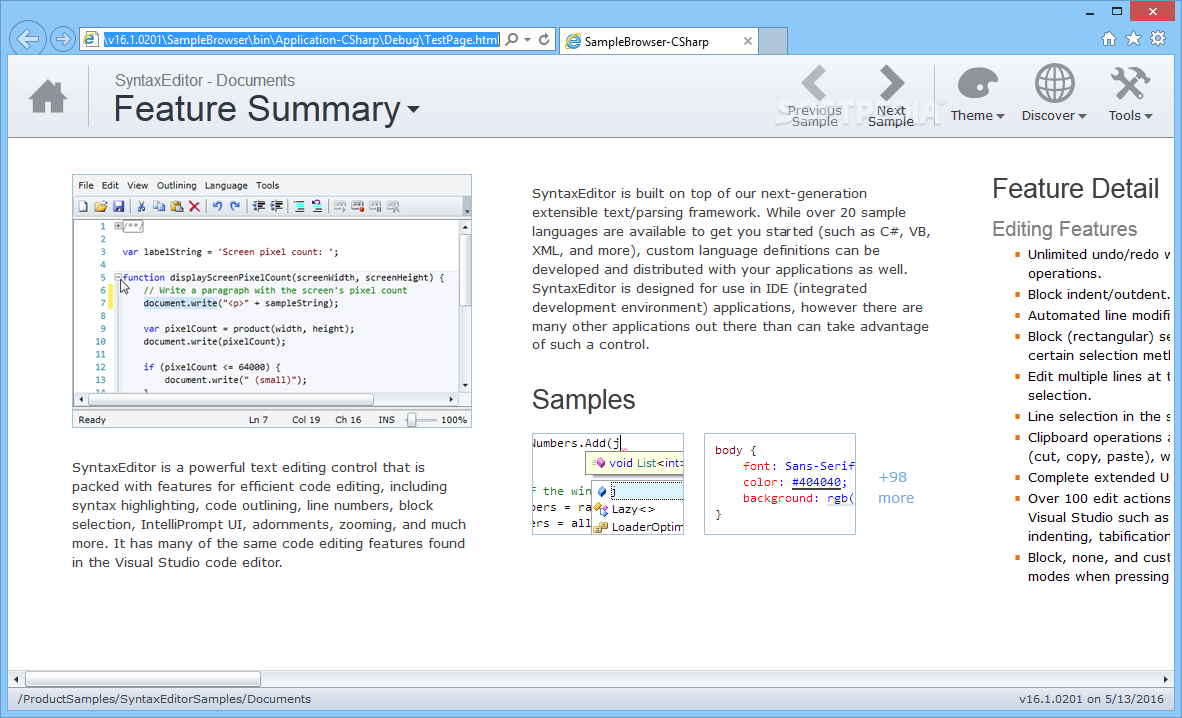The height and width of the screenshot is (718, 1182).
Task: Click the record macro icon with red dot
Action: [x=357, y=207]
